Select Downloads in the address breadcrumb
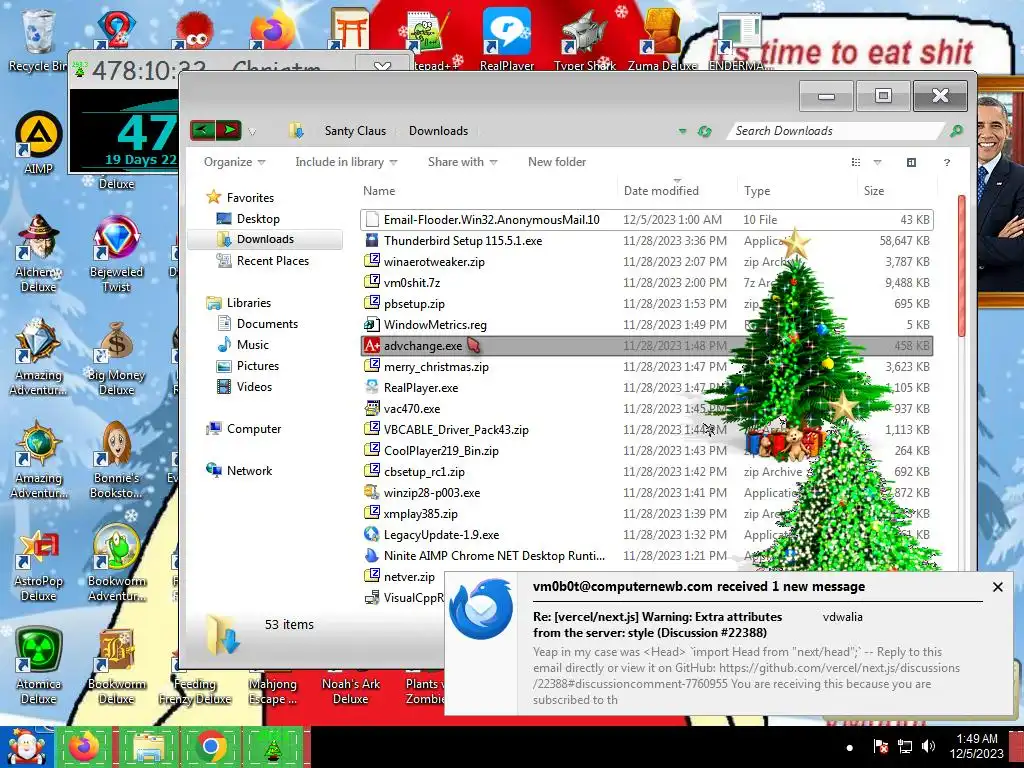The width and height of the screenshot is (1024, 768). pos(438,131)
